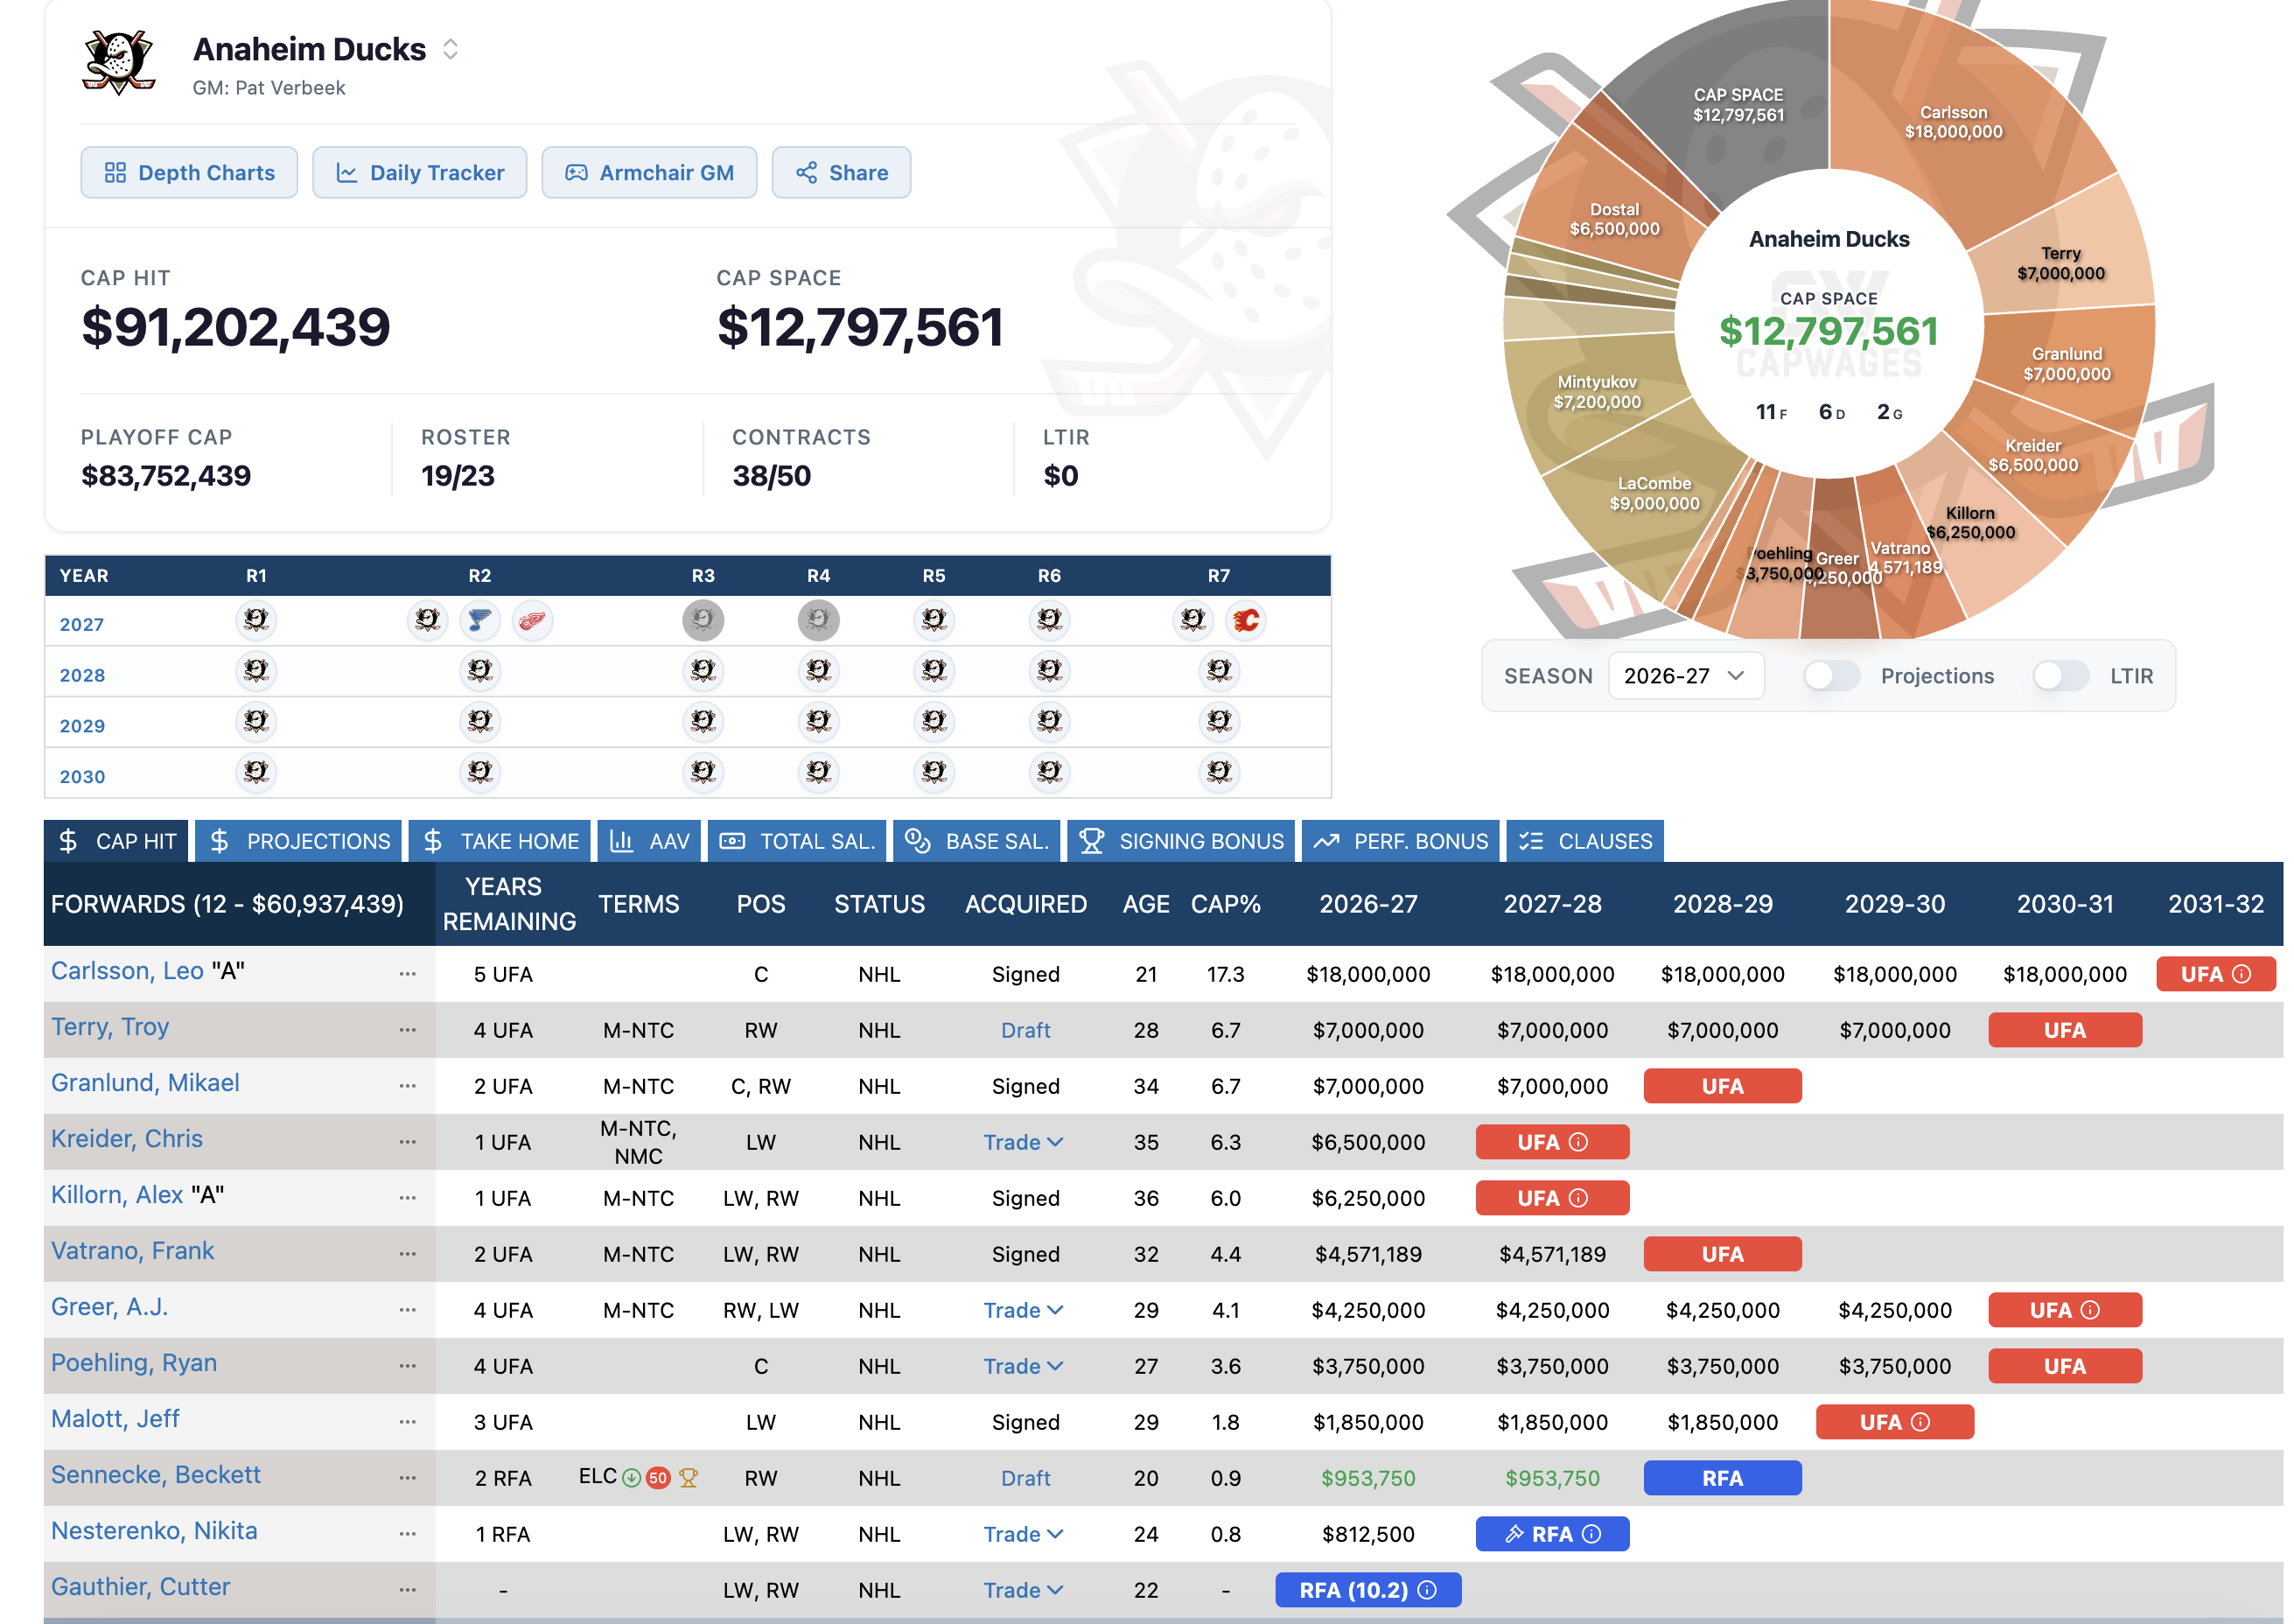Viewport: 2294px width, 1624px height.
Task: Switch to the AAV tab
Action: [649, 841]
